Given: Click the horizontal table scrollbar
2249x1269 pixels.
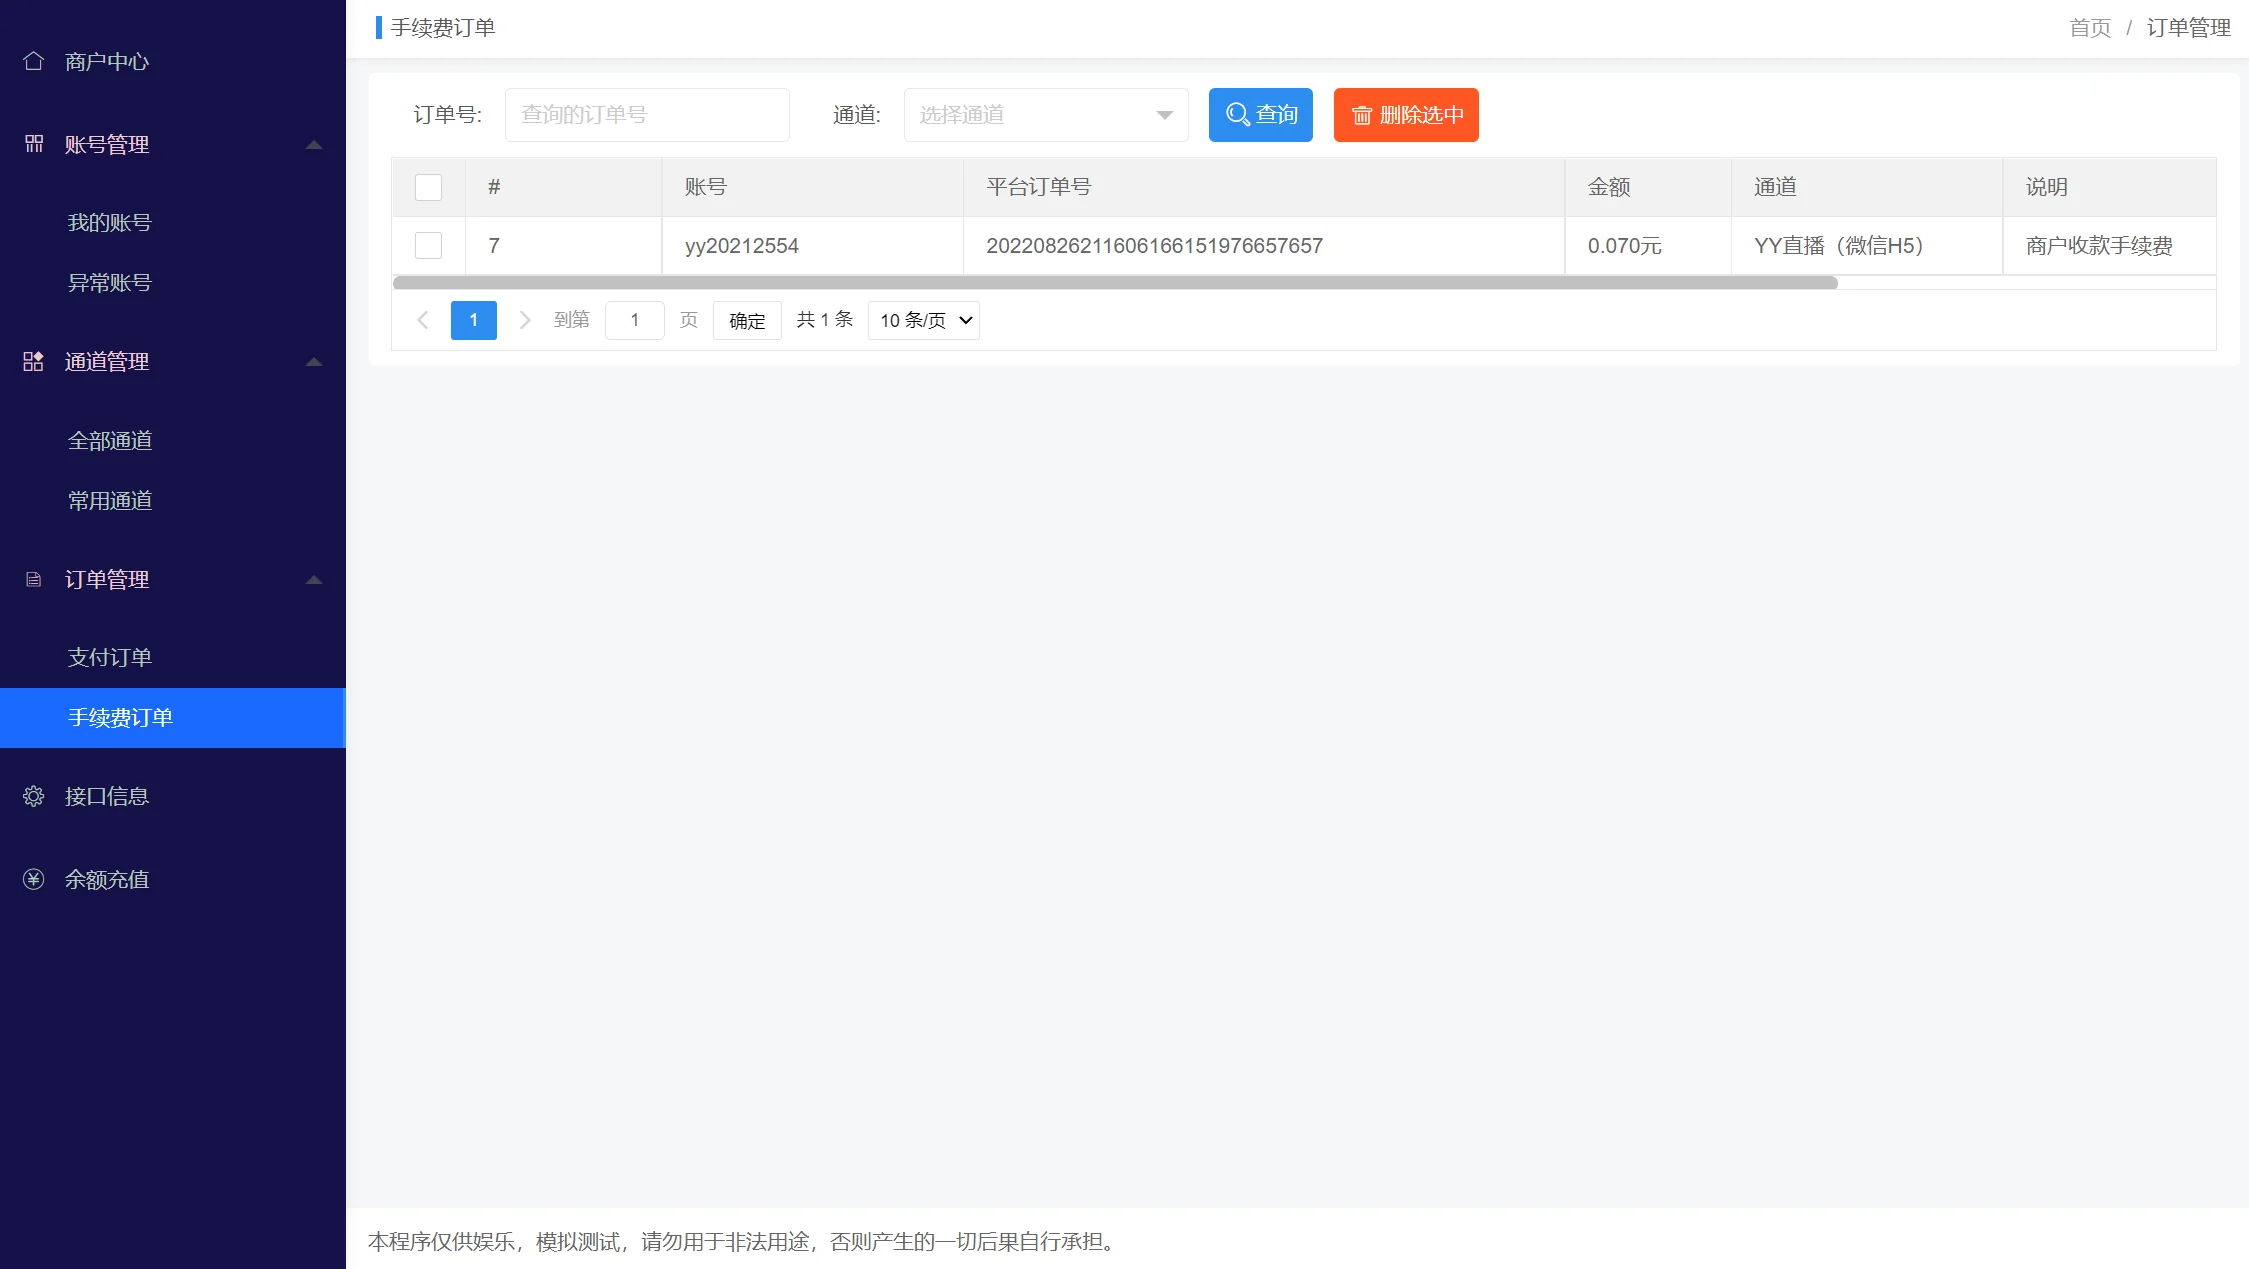Looking at the screenshot, I should click(1115, 283).
